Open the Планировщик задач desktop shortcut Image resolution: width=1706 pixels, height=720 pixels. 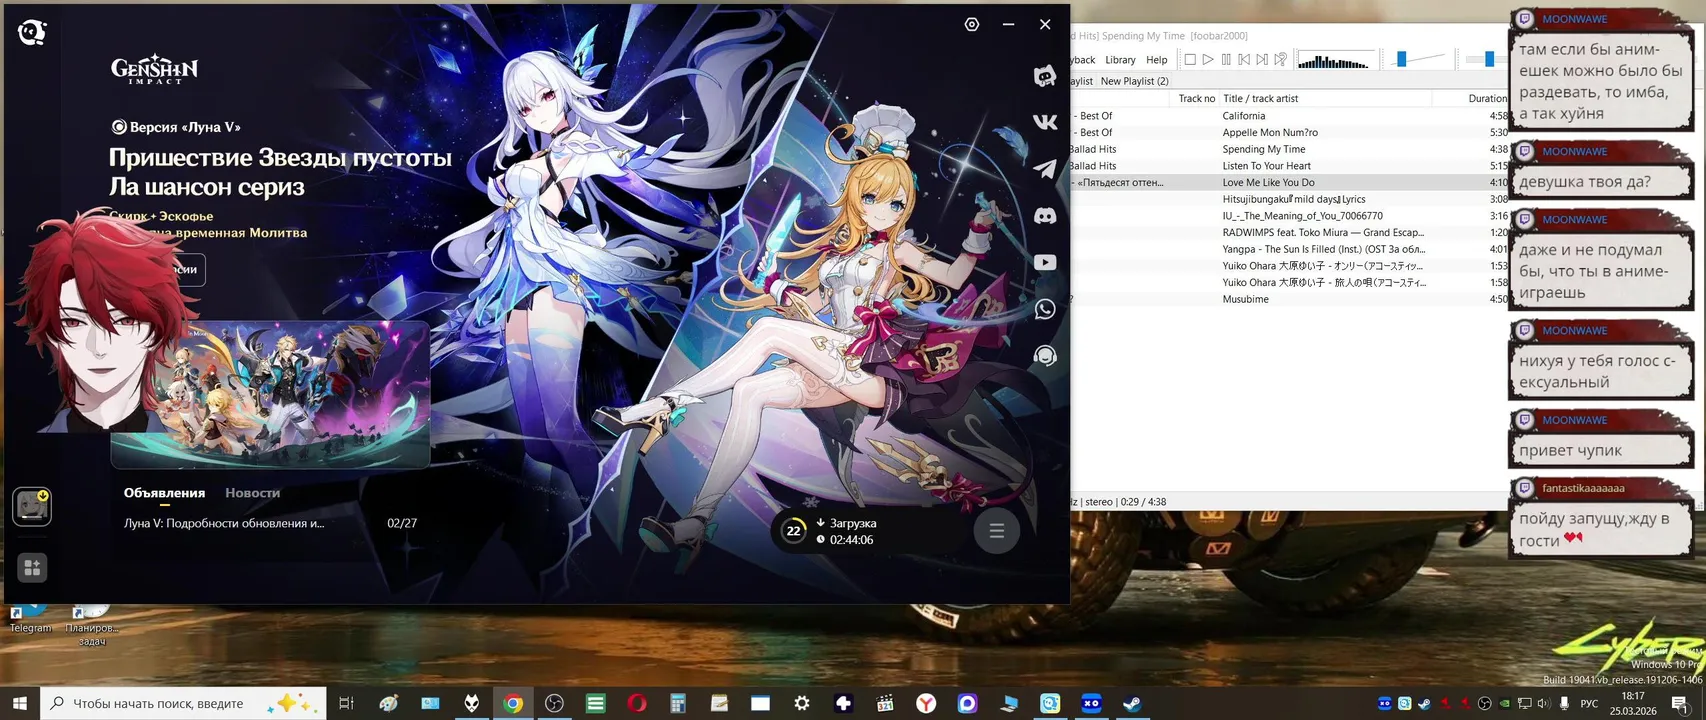[x=91, y=624]
